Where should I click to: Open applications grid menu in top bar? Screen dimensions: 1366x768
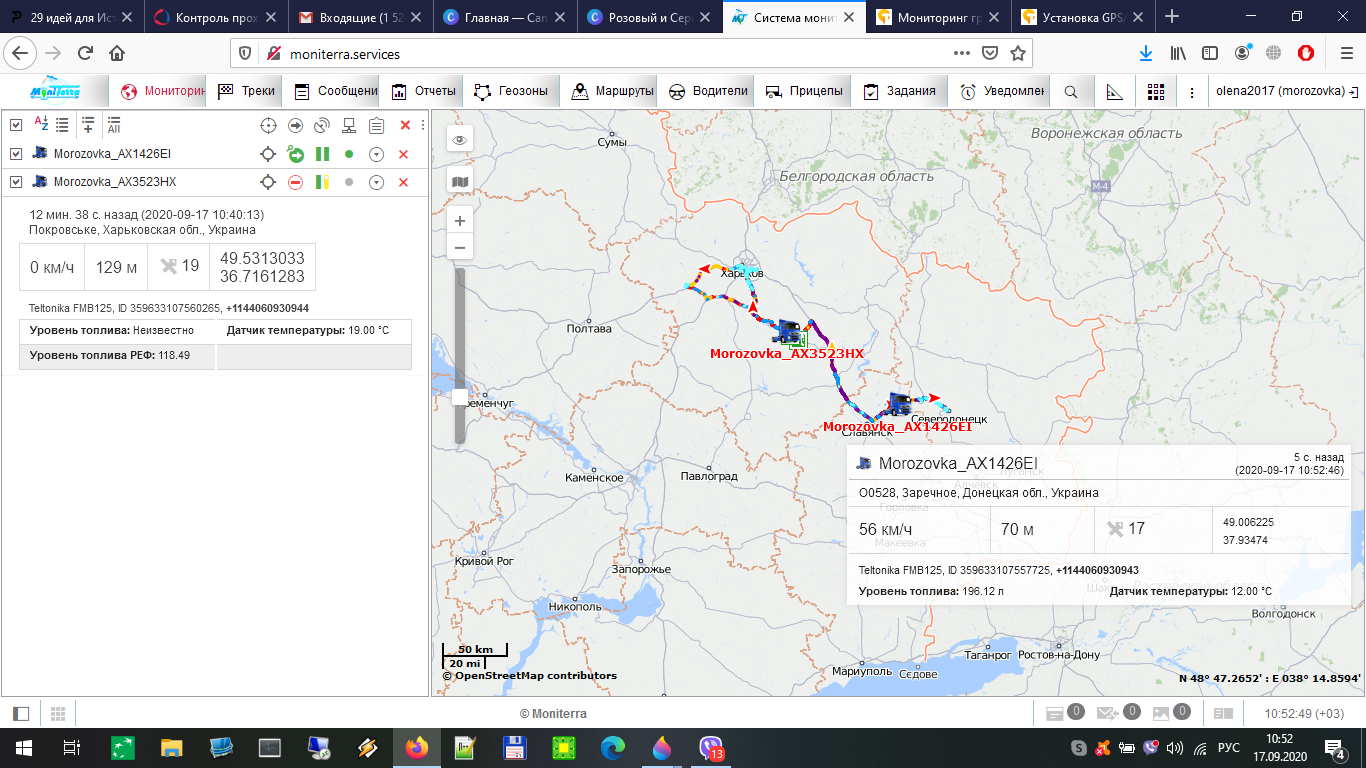1156,91
